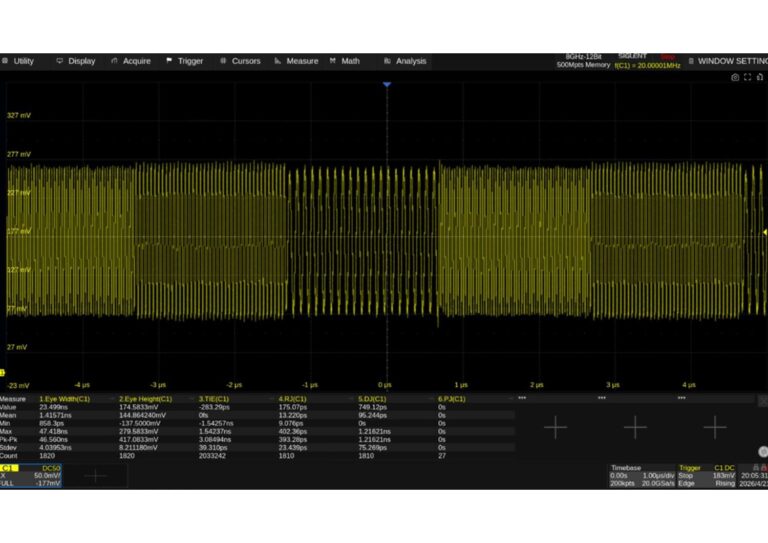
Task: Click the Eye Height(C1) measurement header
Action: [145, 399]
